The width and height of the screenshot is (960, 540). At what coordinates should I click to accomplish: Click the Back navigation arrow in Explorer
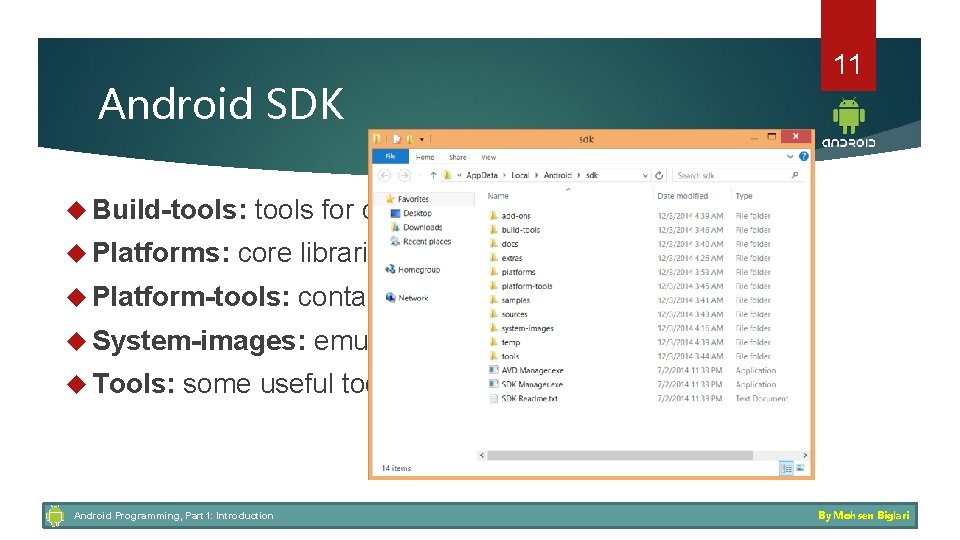point(384,175)
